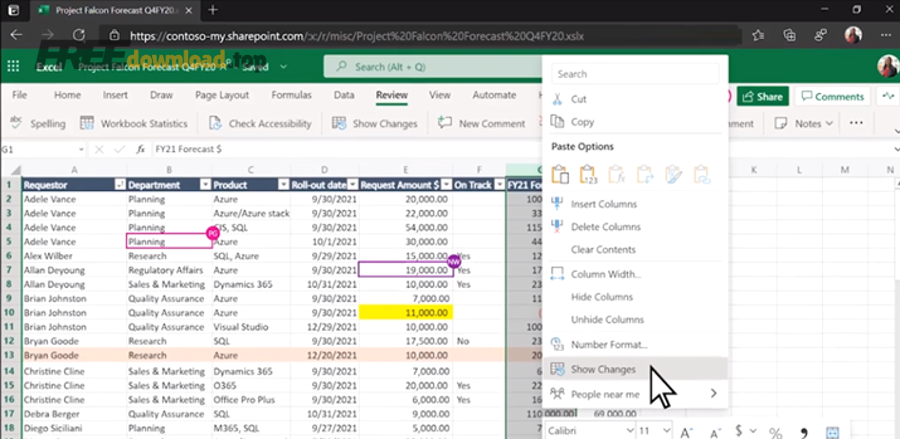Click the Cut scissors icon
The width and height of the screenshot is (900, 439).
click(558, 99)
